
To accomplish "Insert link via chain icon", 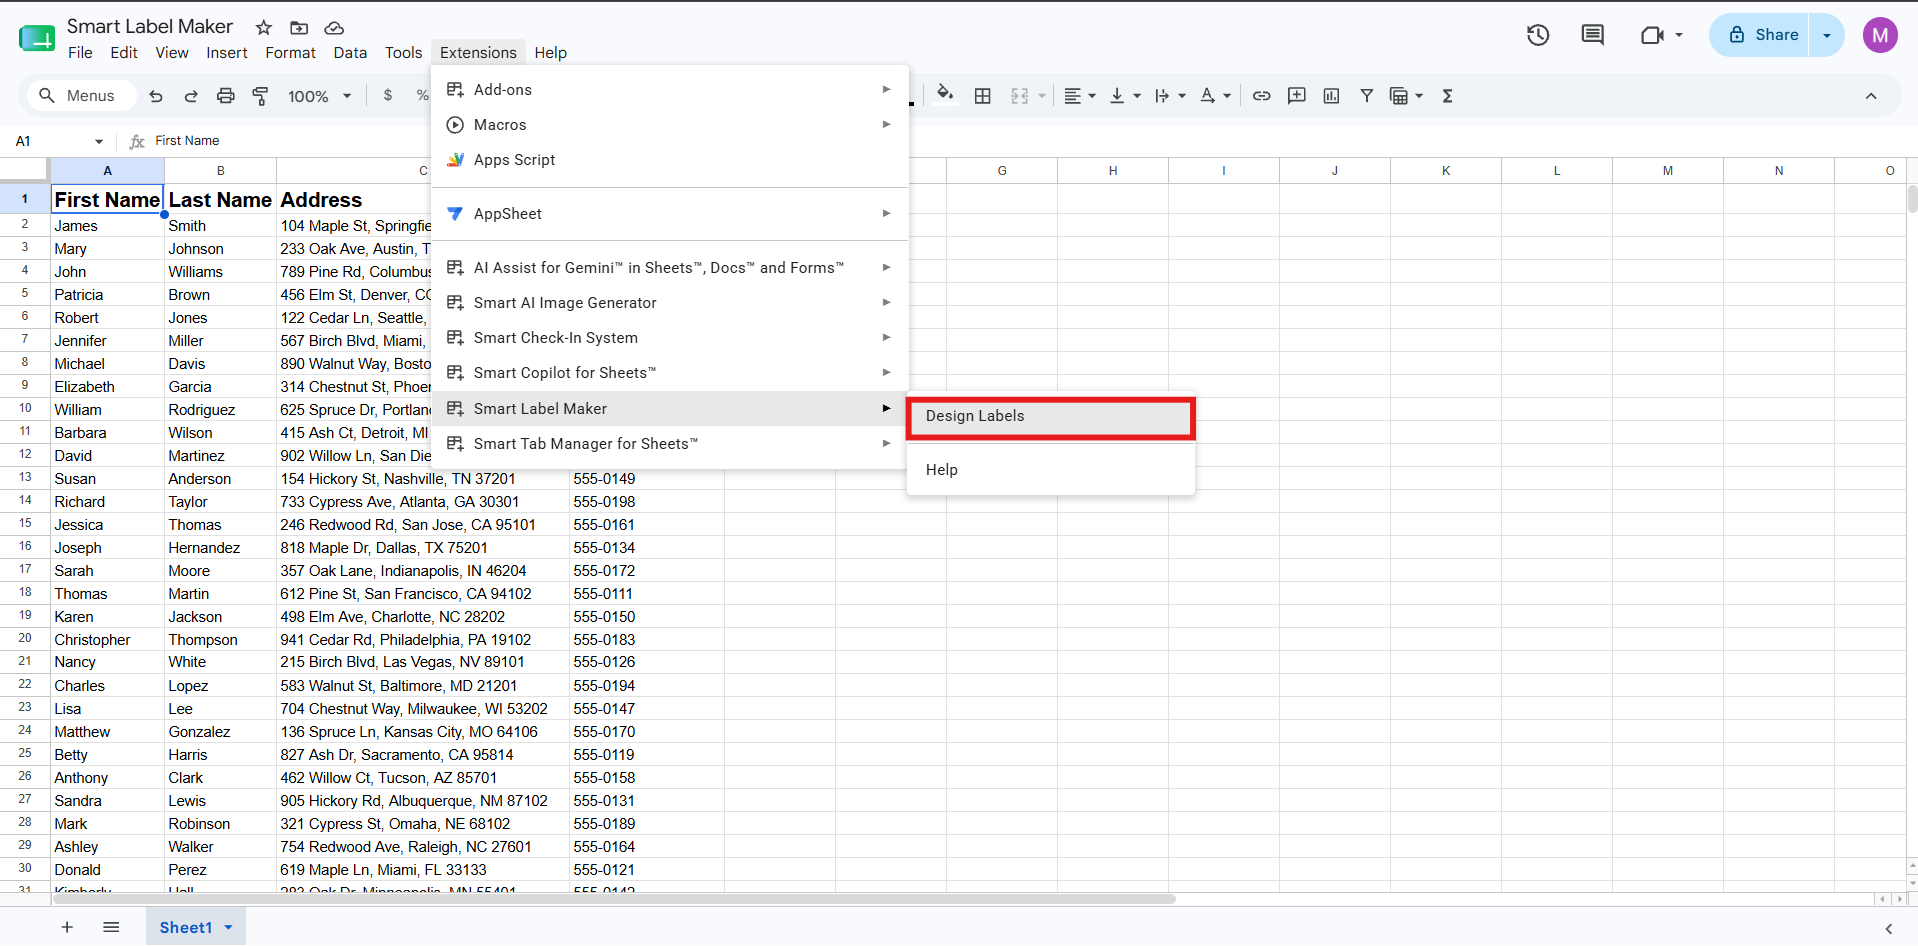I will tap(1262, 96).
